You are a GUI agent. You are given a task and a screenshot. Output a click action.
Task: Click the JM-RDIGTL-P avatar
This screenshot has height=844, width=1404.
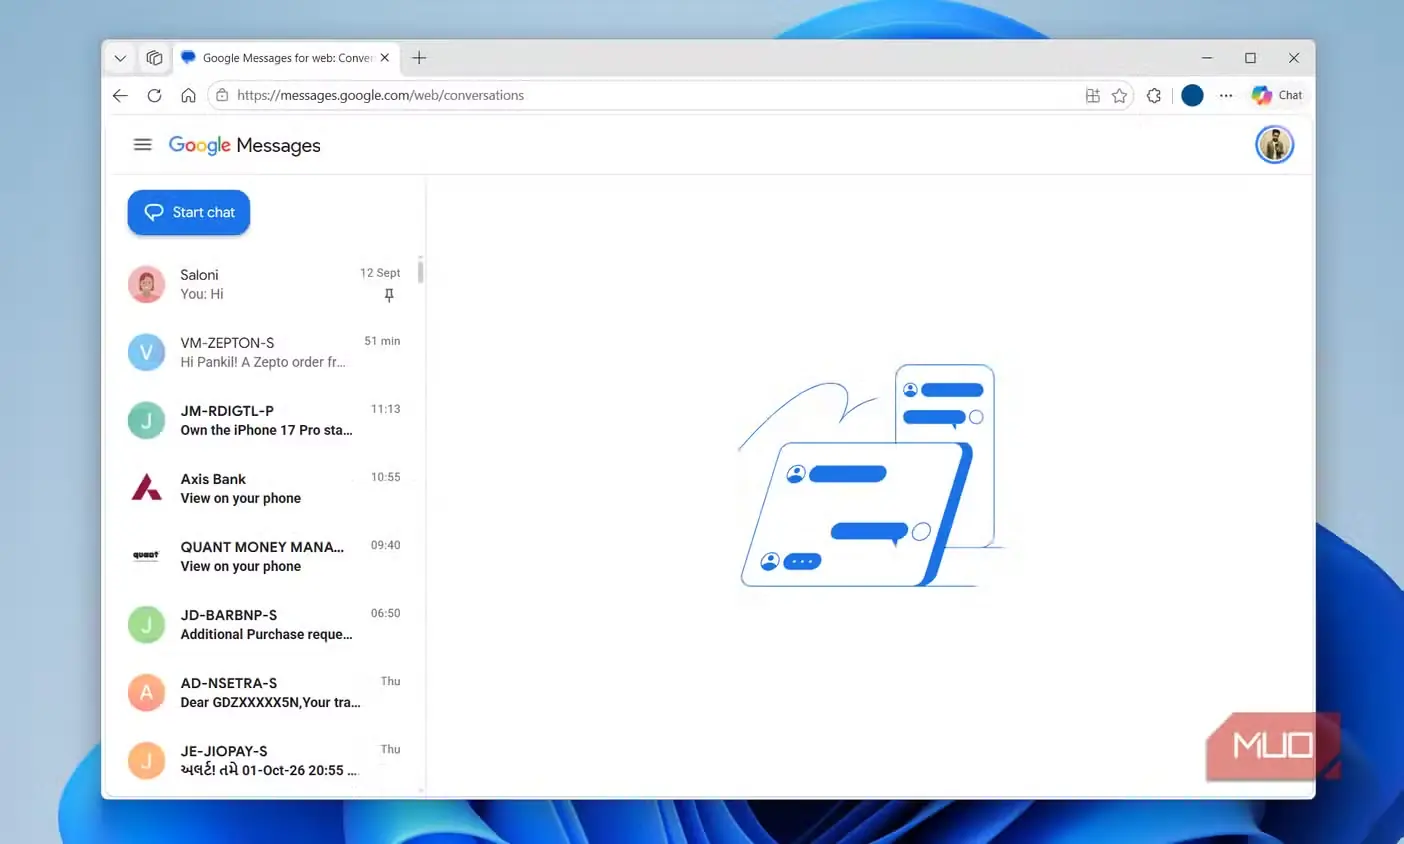click(x=147, y=420)
